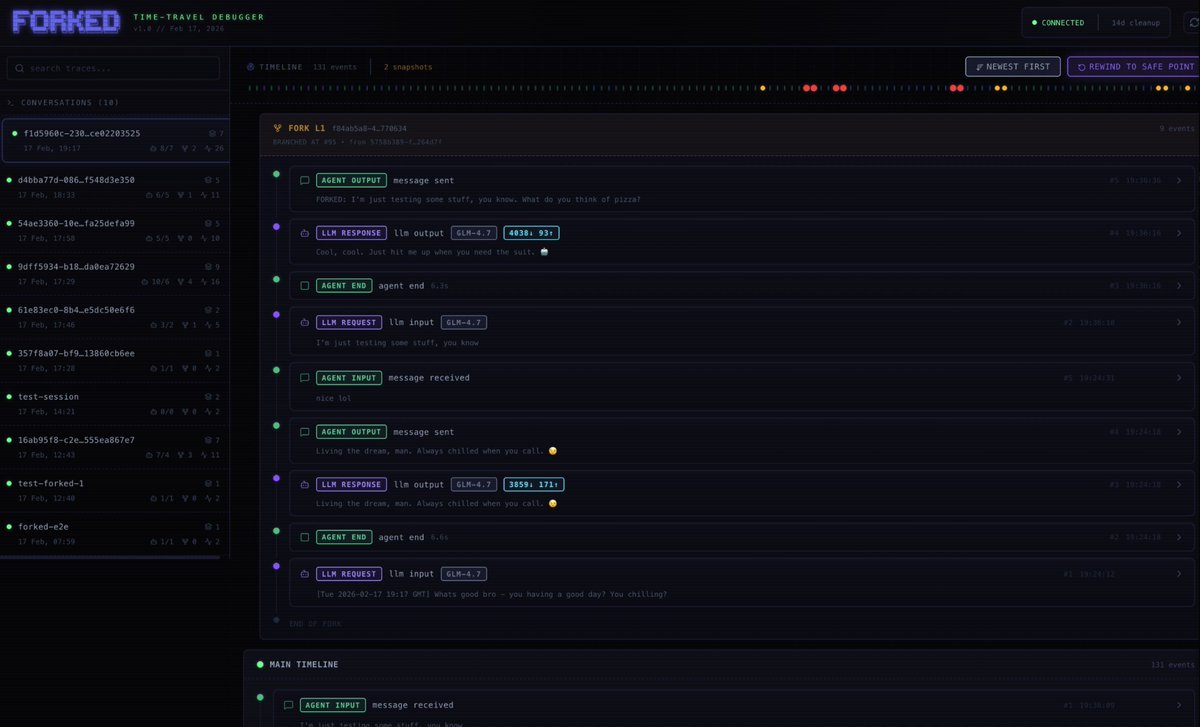Click the chat bubble icon on the FORKED pizza output event
Viewport: 1200px width, 727px height.
coord(305,180)
